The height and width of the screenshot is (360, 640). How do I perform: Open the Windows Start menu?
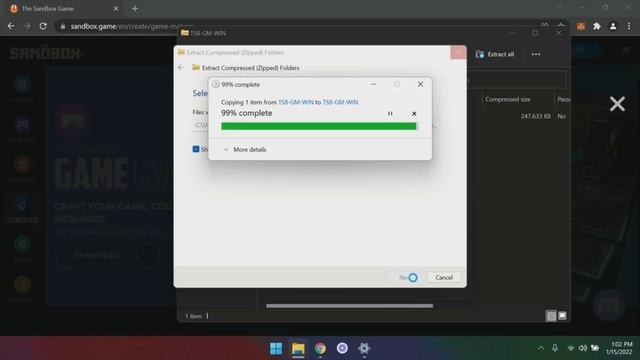276,348
